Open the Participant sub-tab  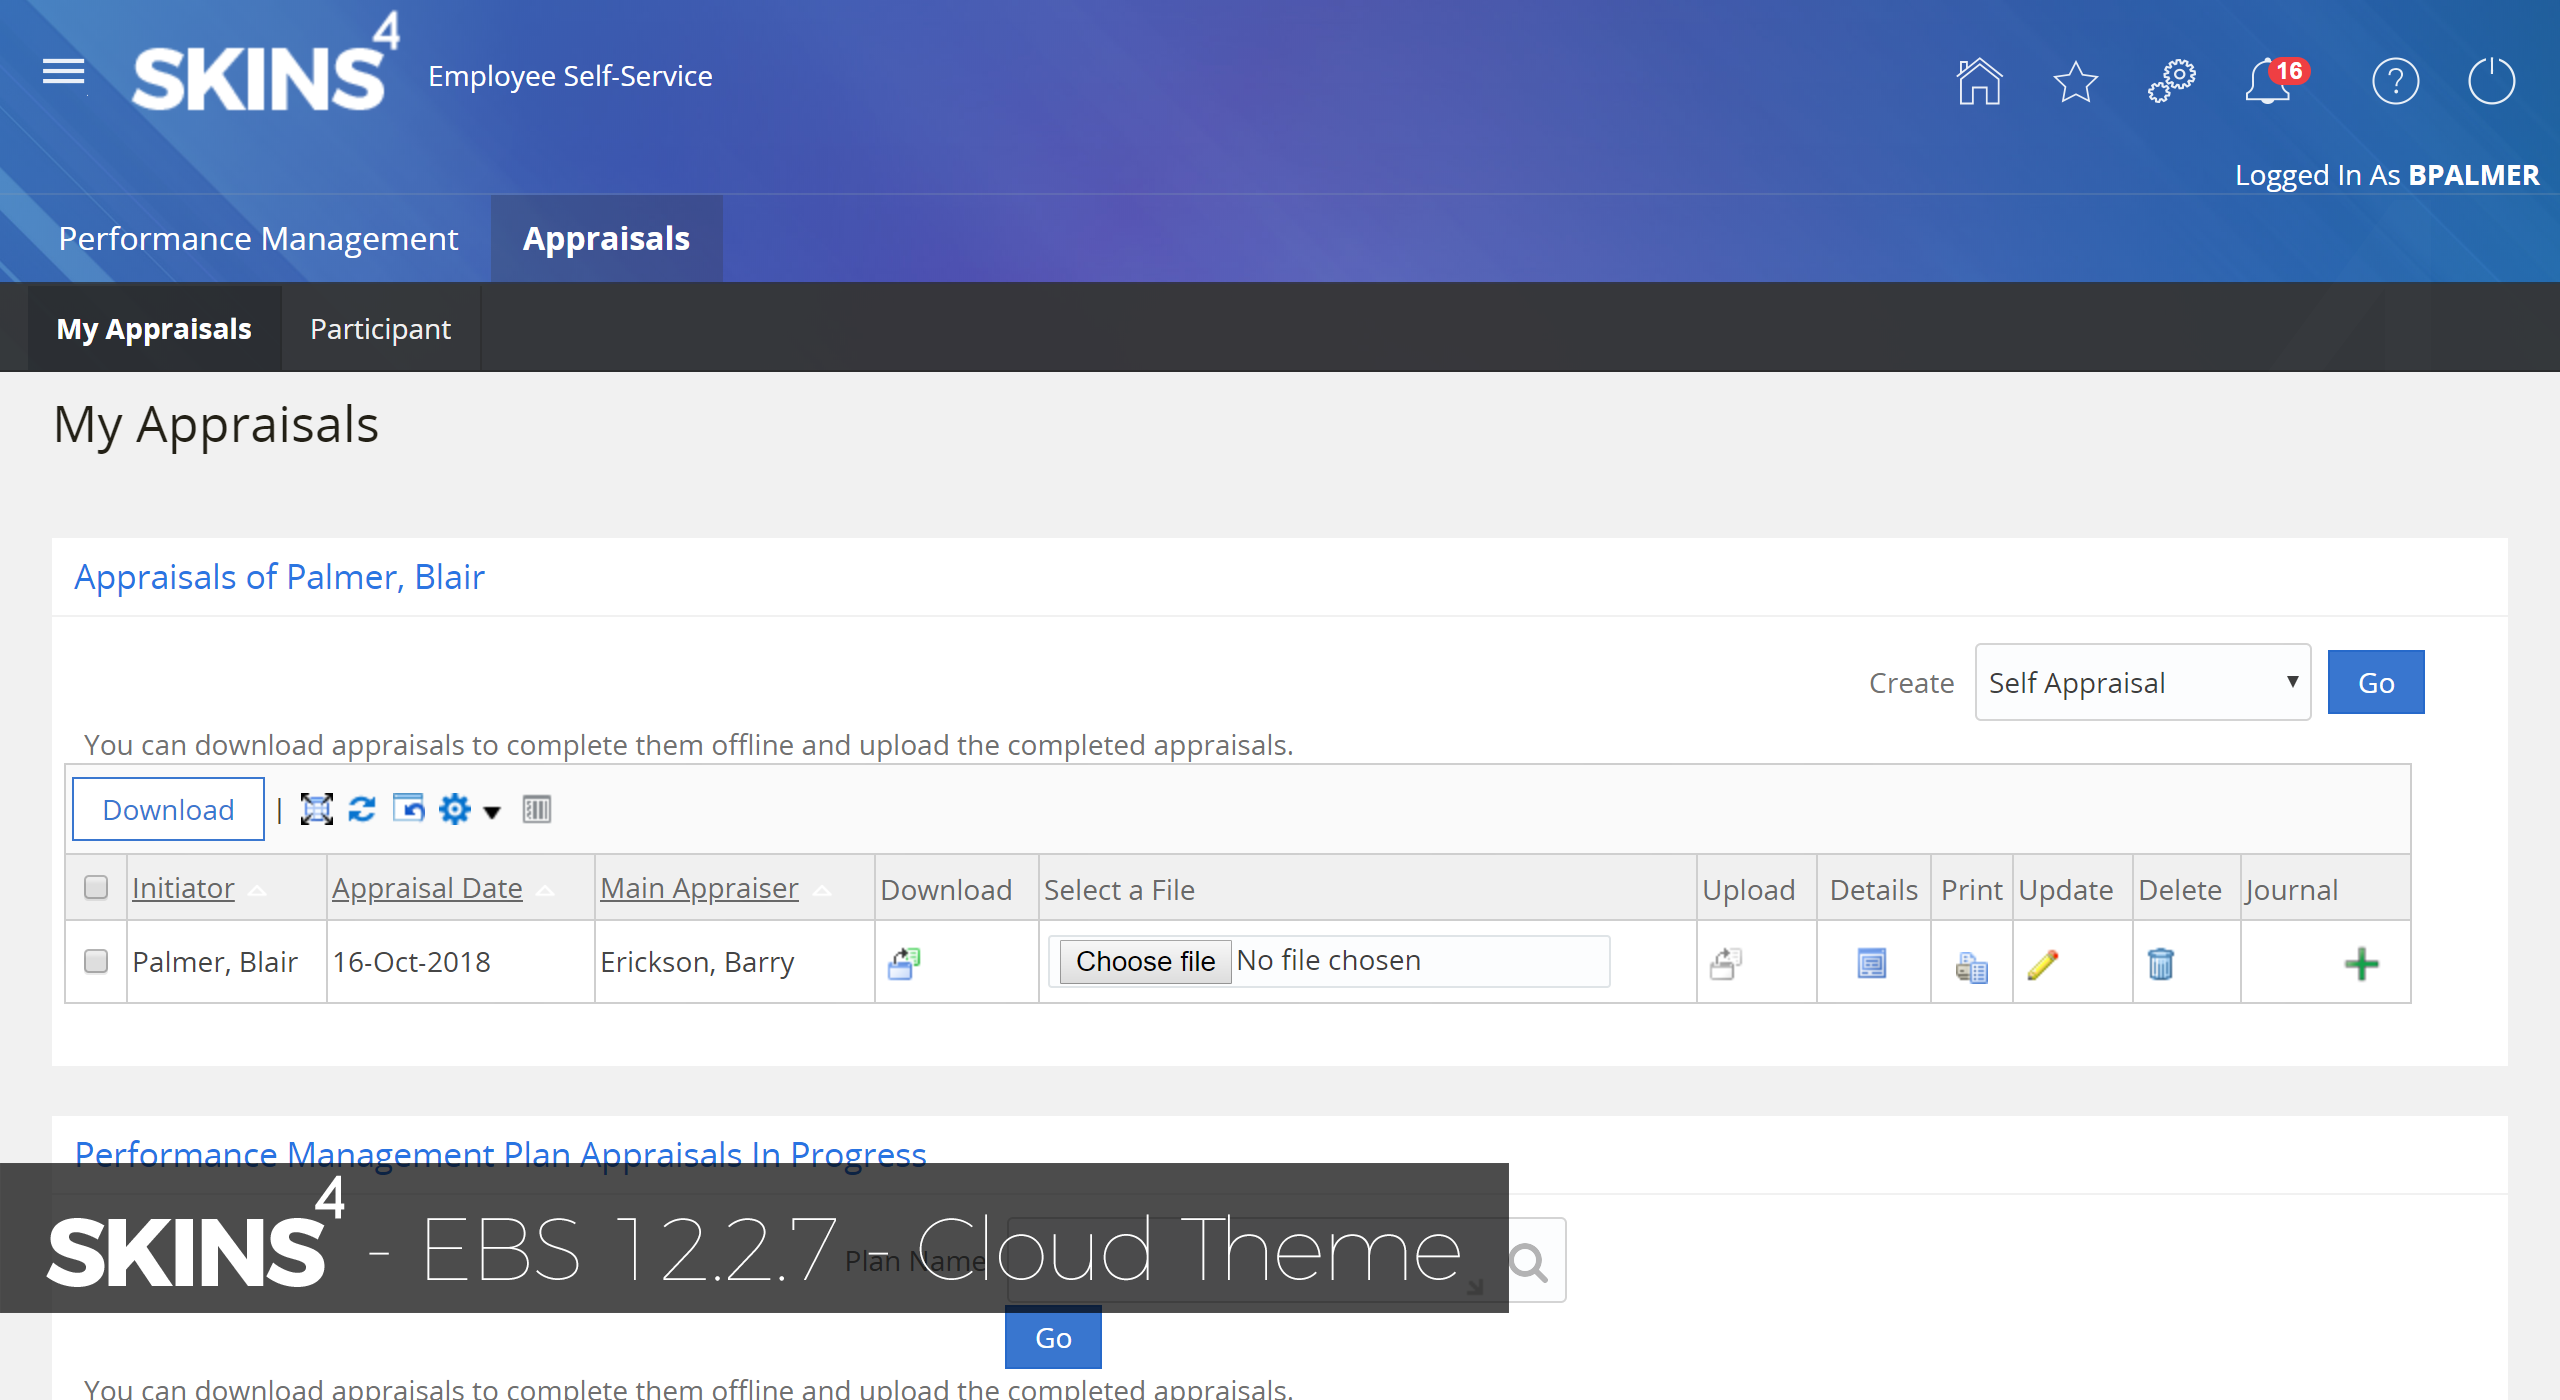380,328
